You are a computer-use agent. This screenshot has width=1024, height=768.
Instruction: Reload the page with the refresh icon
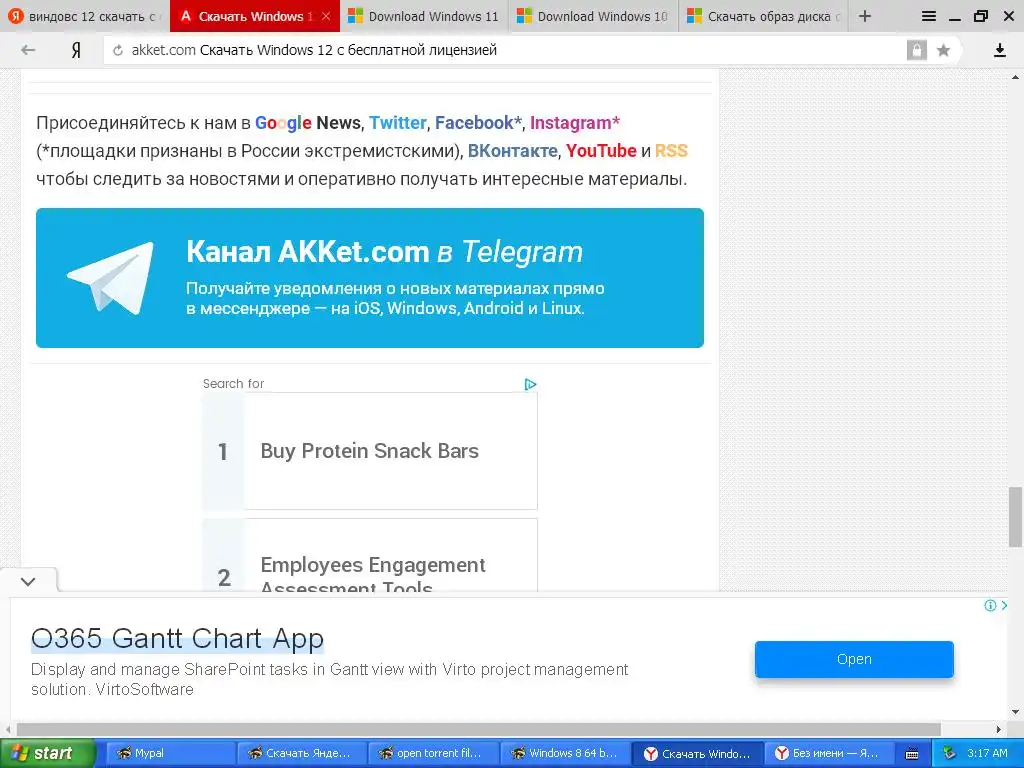tap(118, 50)
